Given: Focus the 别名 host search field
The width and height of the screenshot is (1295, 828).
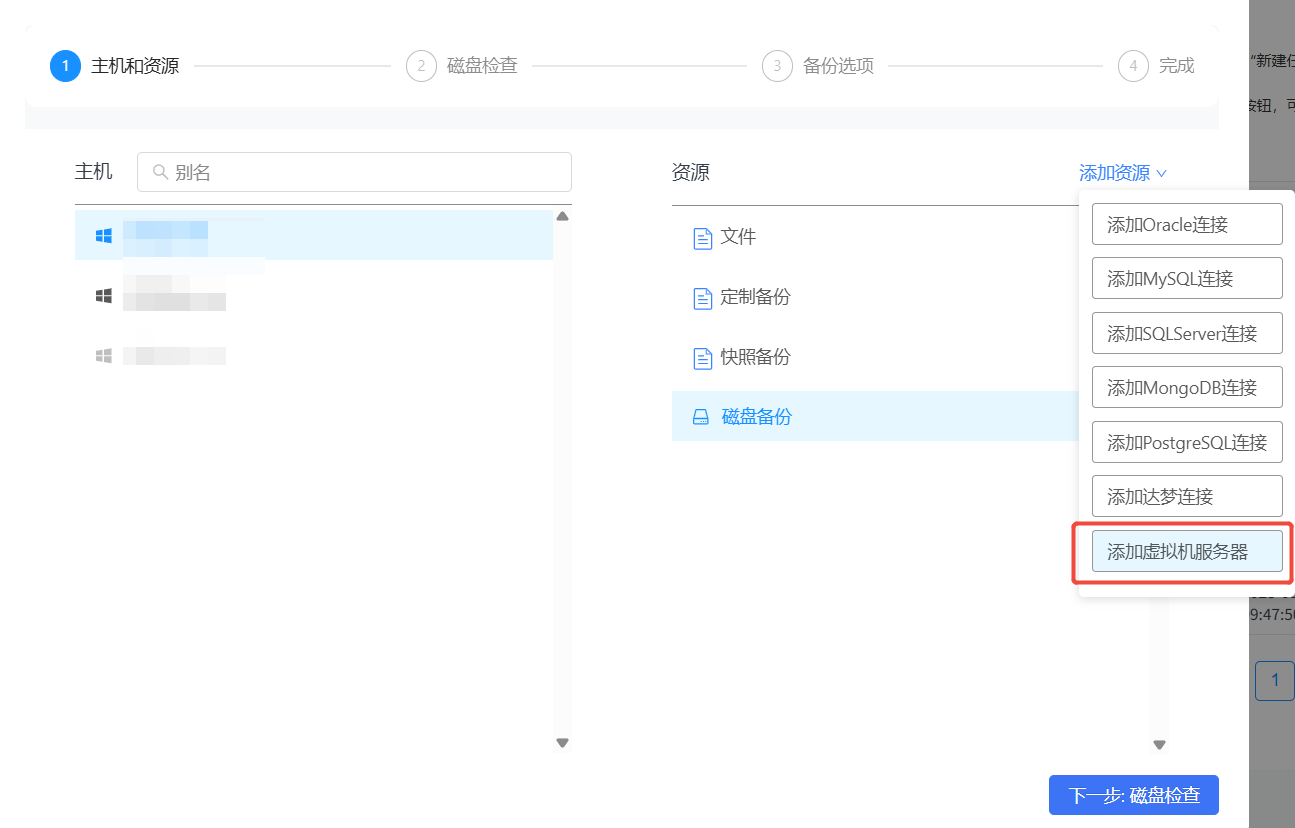Looking at the screenshot, I should (354, 172).
